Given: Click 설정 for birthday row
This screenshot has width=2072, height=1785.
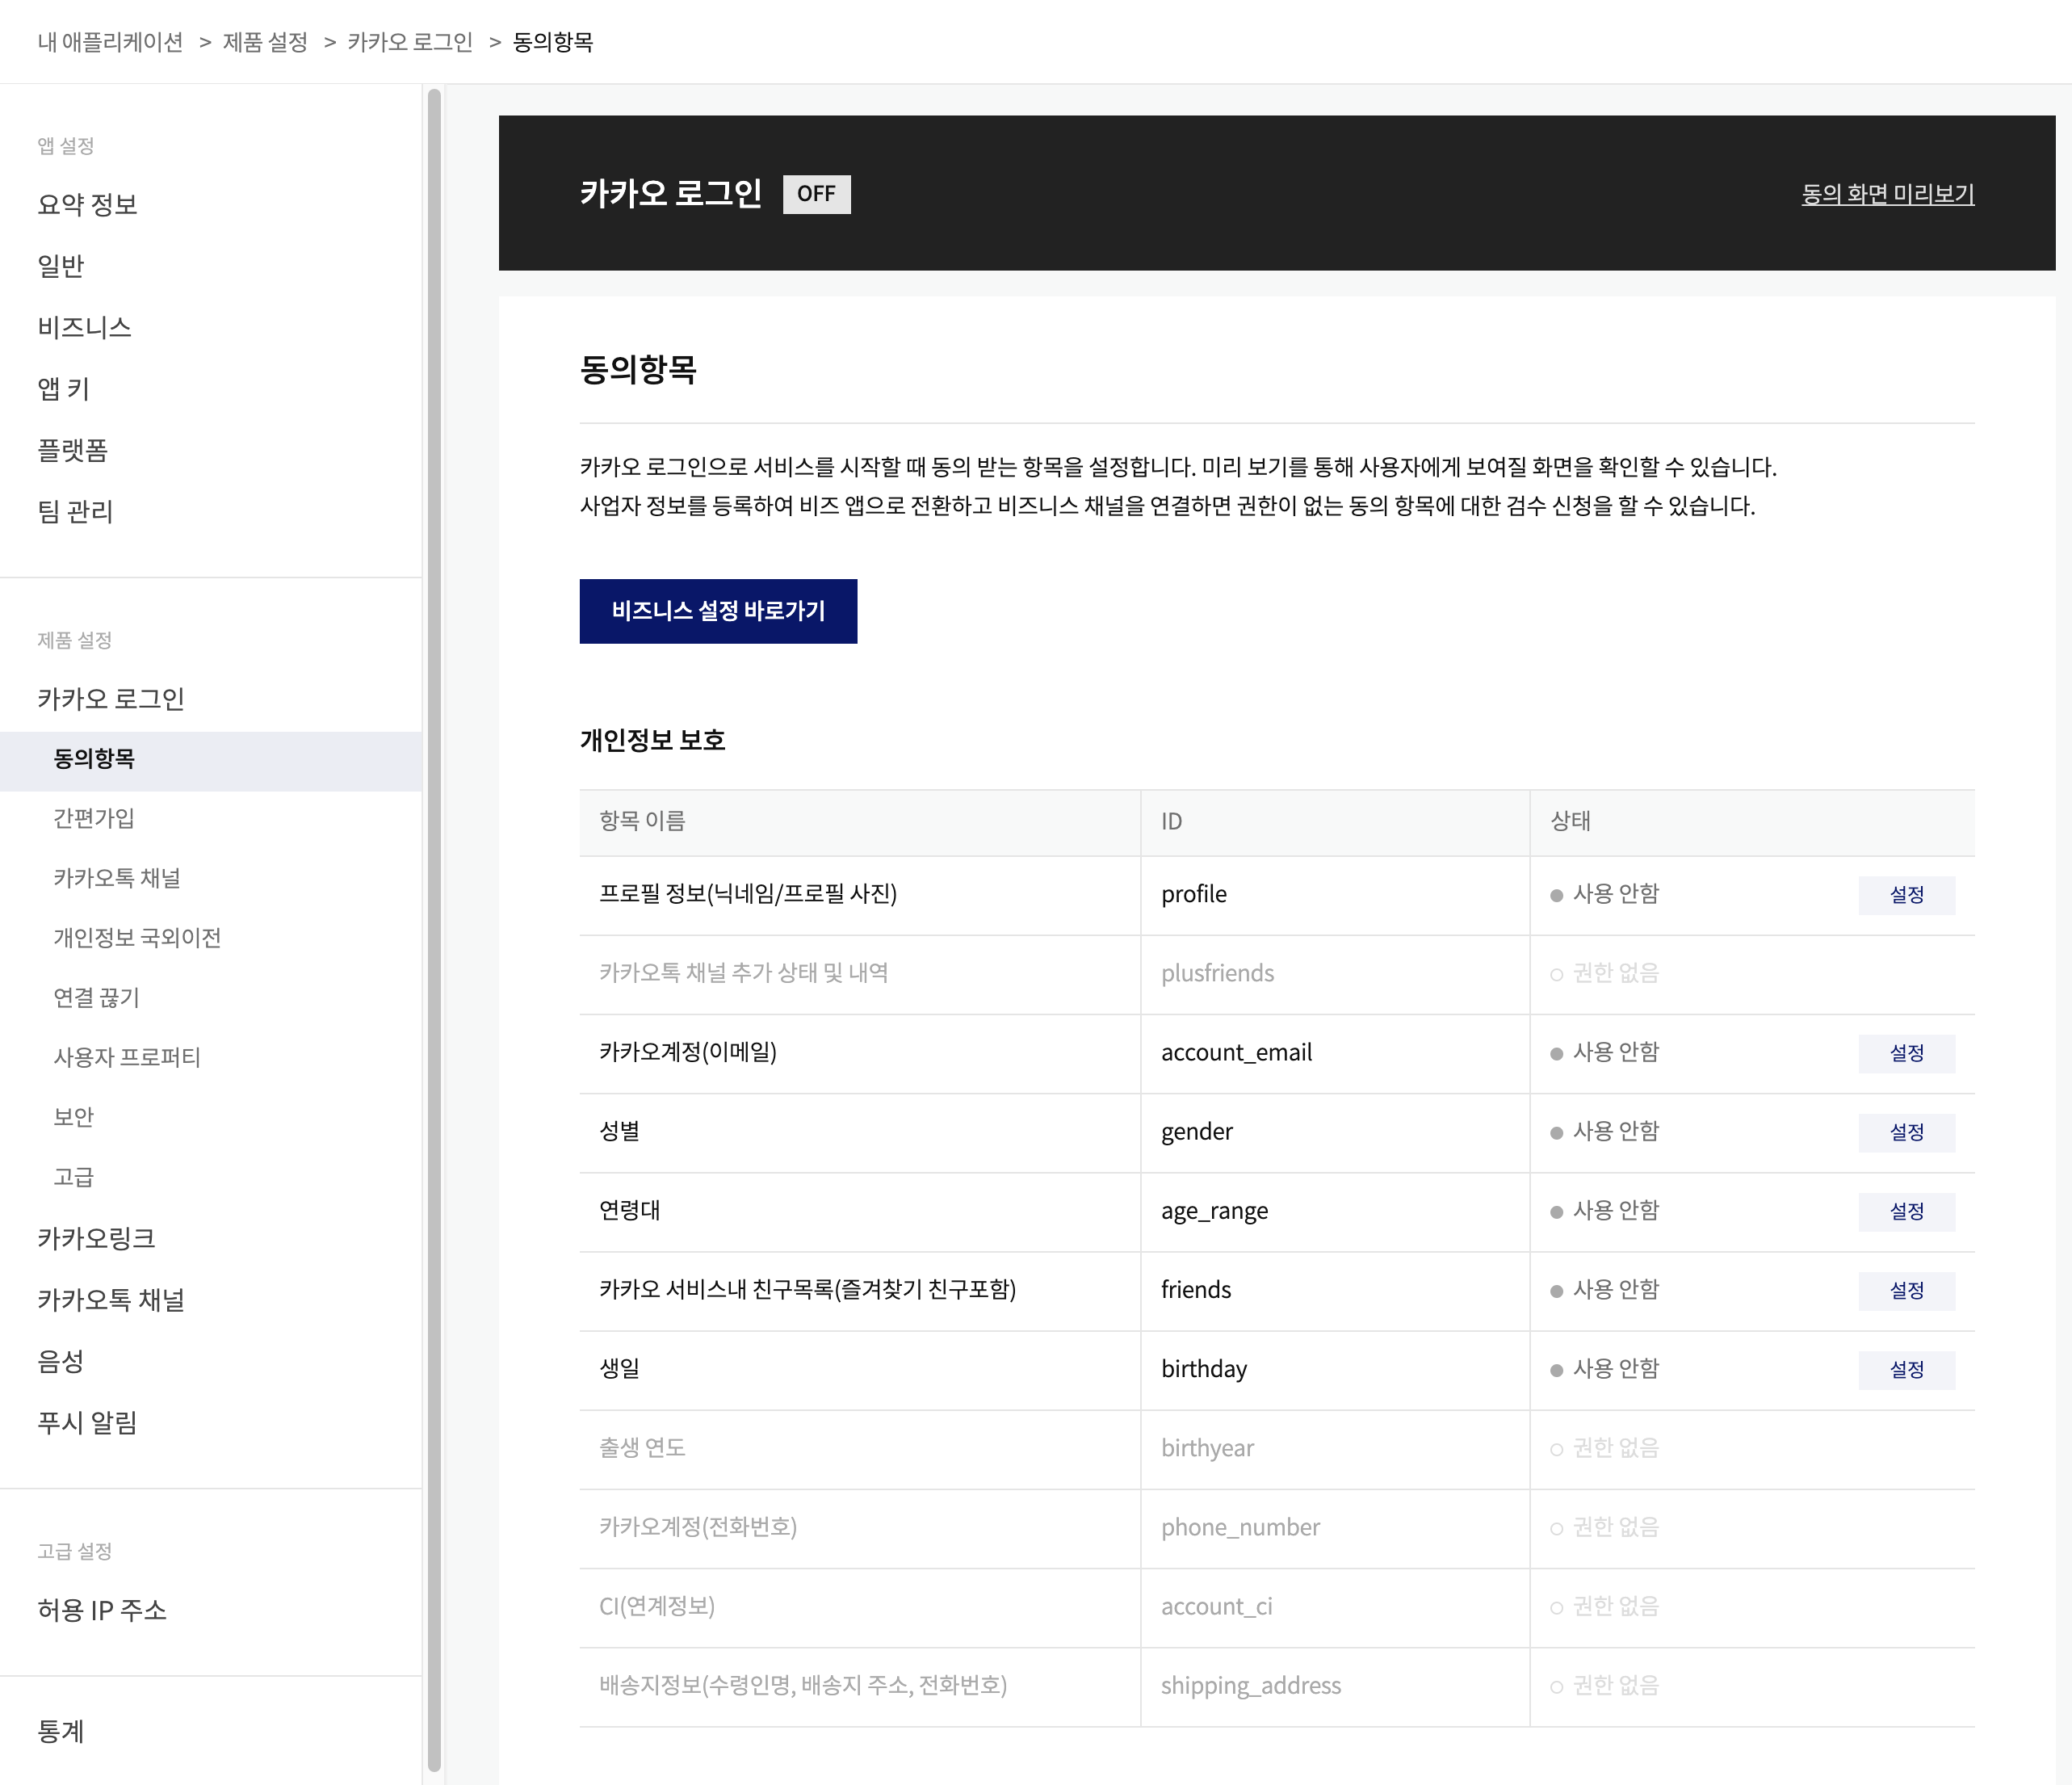Looking at the screenshot, I should [x=1905, y=1369].
